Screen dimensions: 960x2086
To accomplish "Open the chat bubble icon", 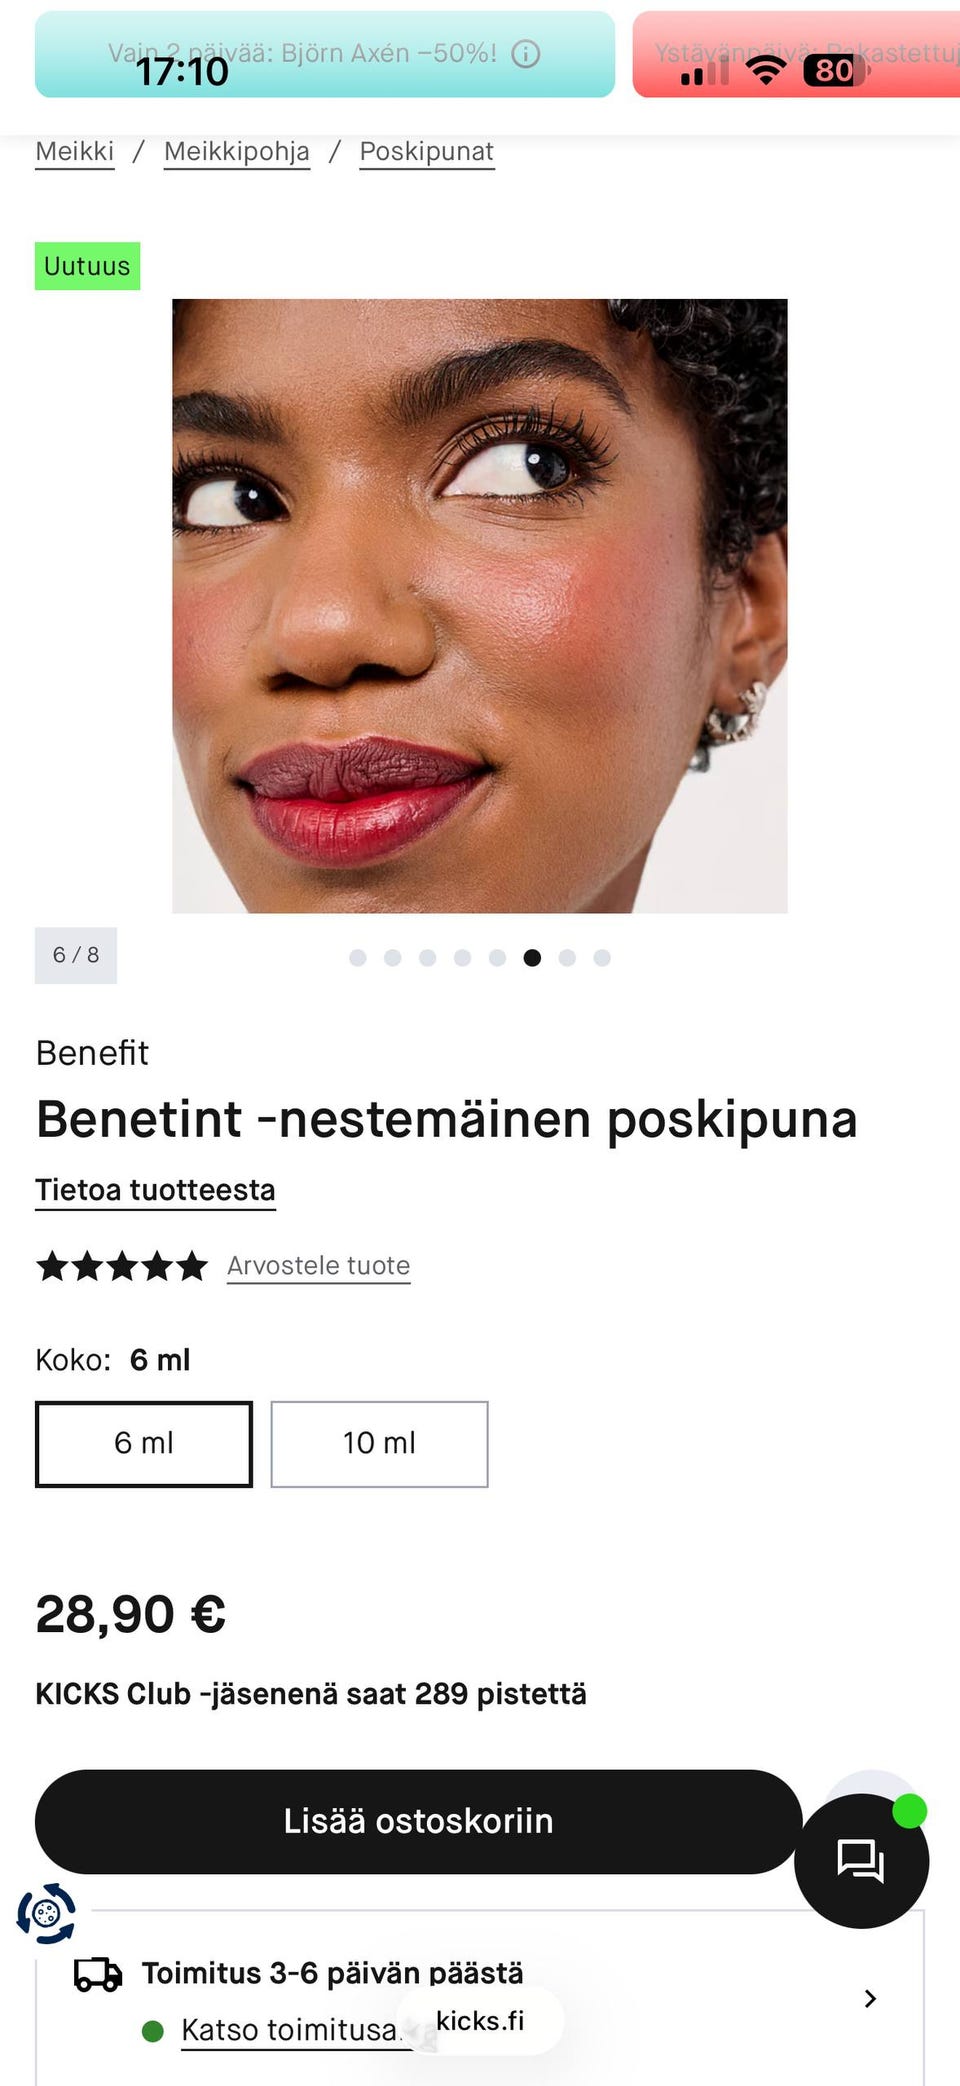I will click(861, 1861).
